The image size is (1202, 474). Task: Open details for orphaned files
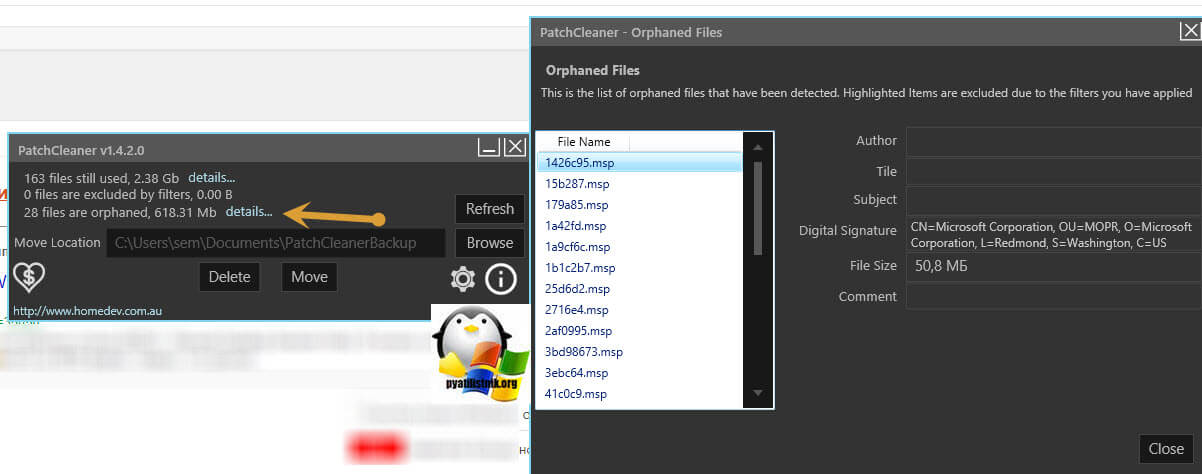tap(249, 212)
